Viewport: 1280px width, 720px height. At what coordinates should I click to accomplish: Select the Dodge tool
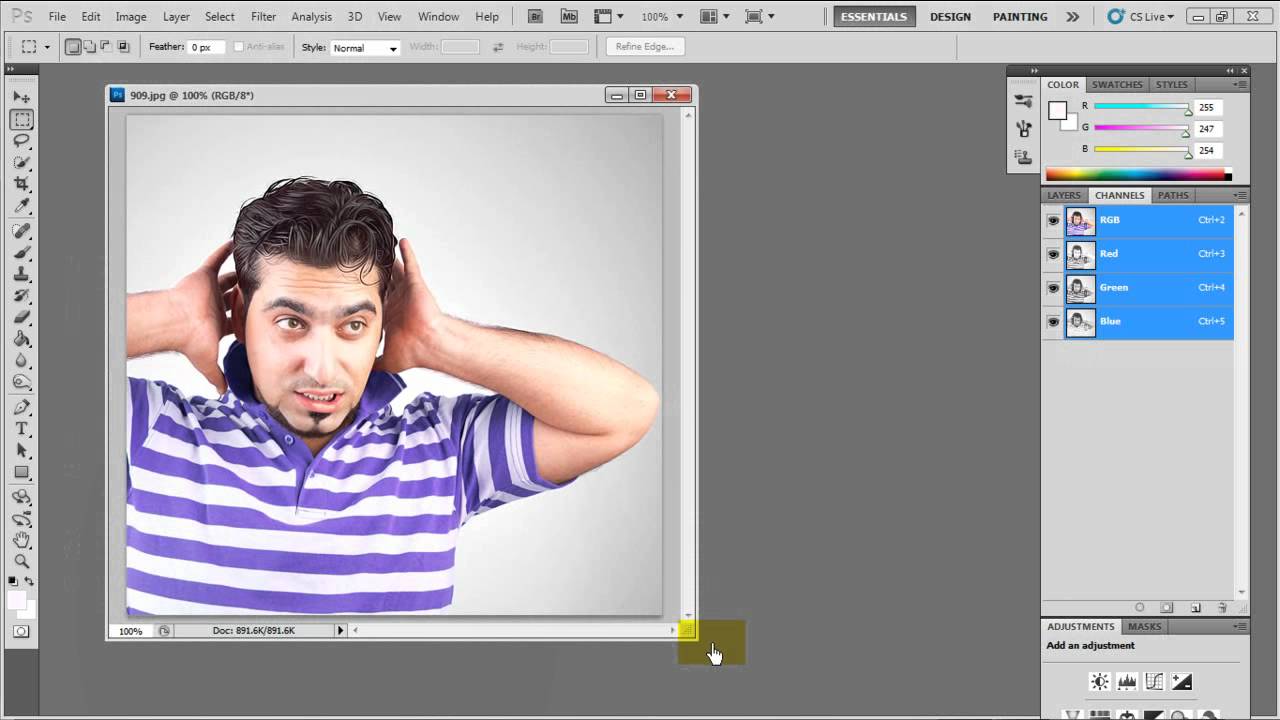pyautogui.click(x=21, y=382)
